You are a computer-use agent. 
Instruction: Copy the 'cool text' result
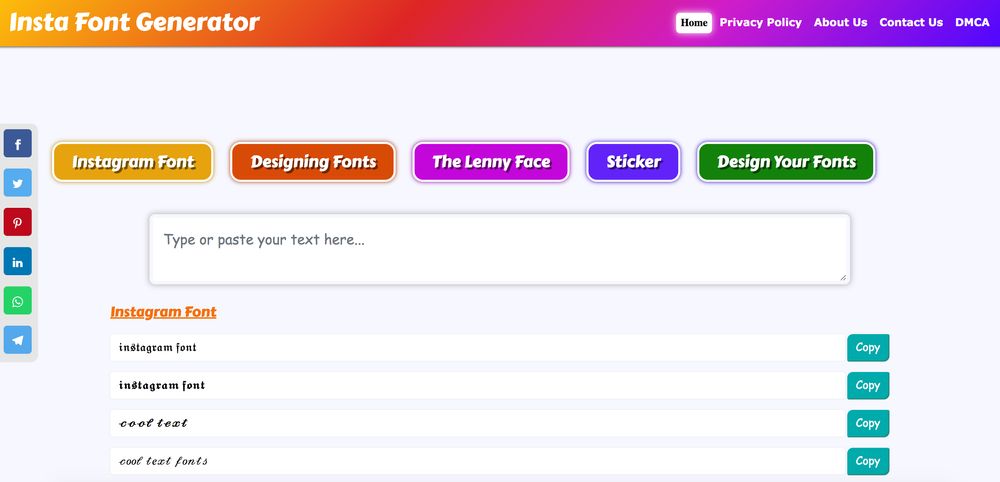tap(868, 423)
